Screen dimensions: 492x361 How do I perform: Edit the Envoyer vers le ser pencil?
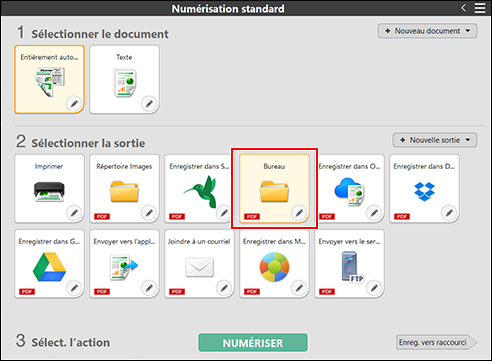click(x=374, y=288)
